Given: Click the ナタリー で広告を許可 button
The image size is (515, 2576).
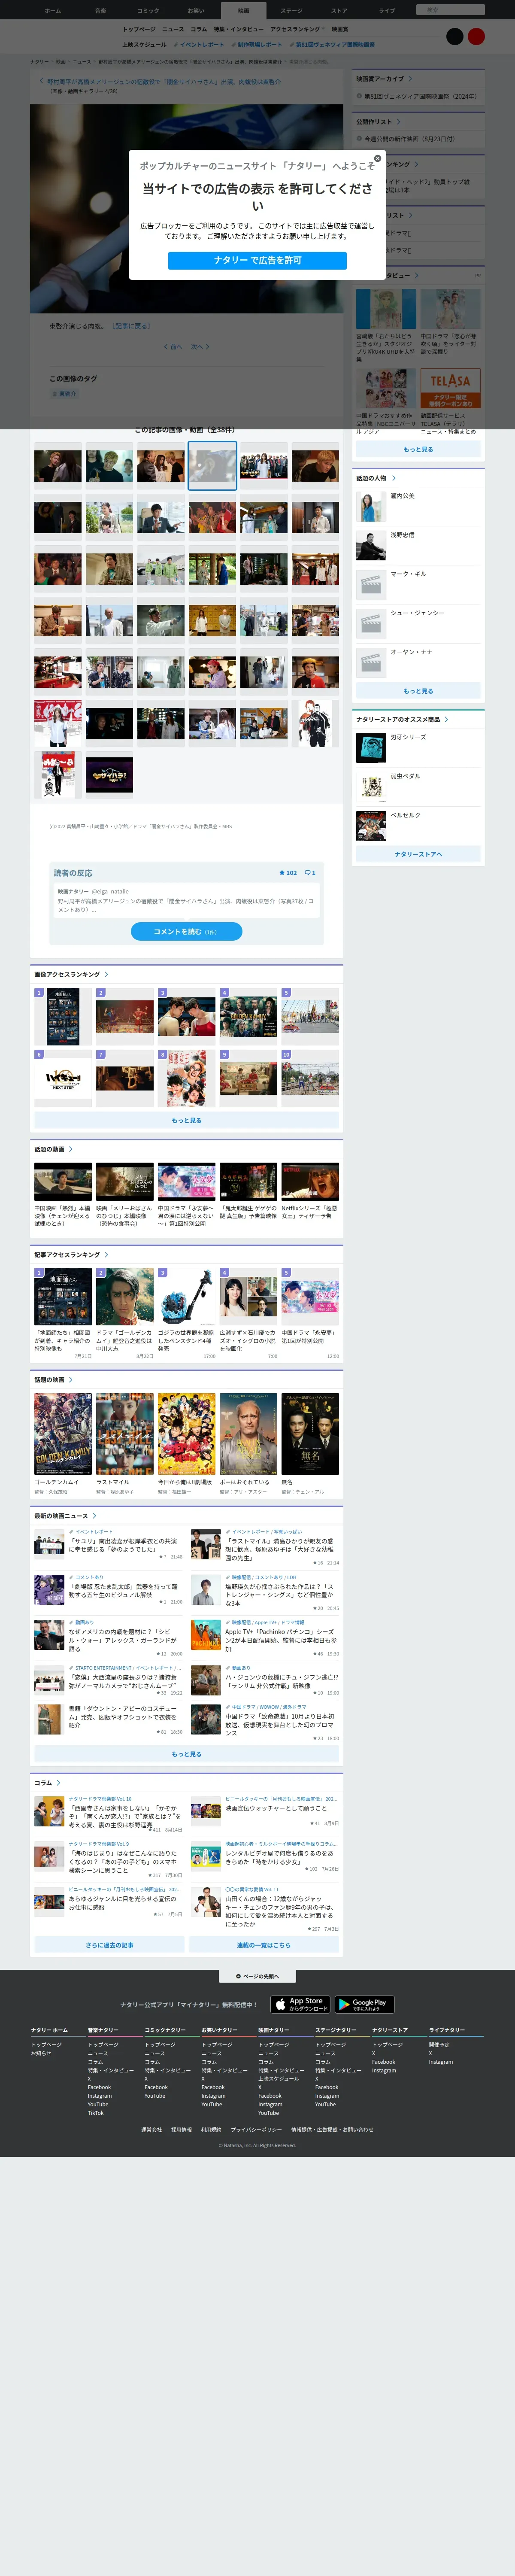Looking at the screenshot, I should coord(257,260).
